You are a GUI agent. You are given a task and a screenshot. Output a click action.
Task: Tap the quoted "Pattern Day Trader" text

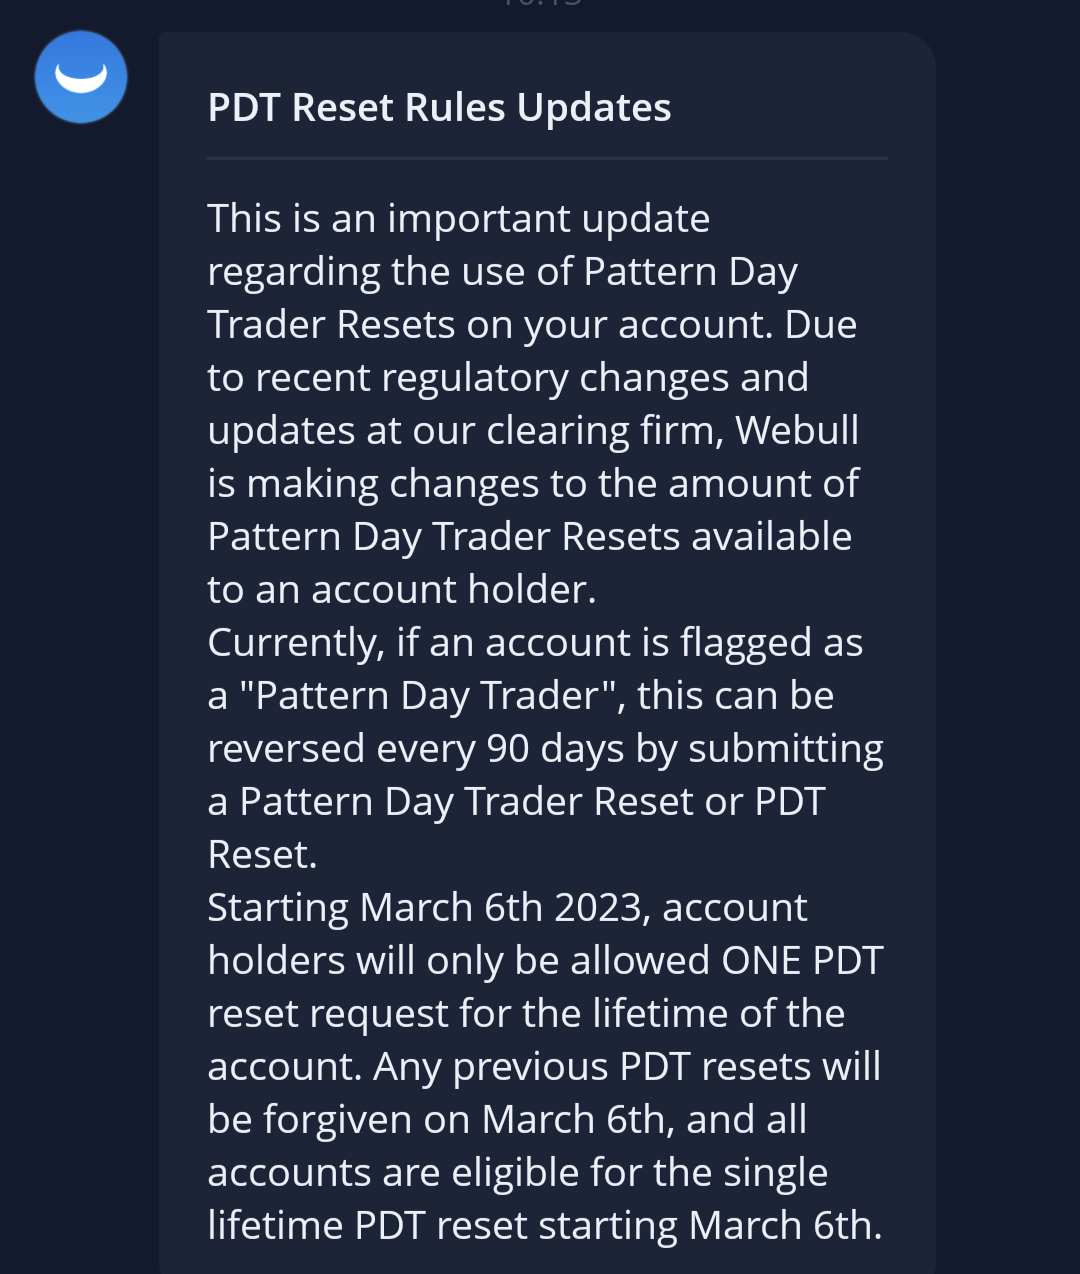coord(426,695)
